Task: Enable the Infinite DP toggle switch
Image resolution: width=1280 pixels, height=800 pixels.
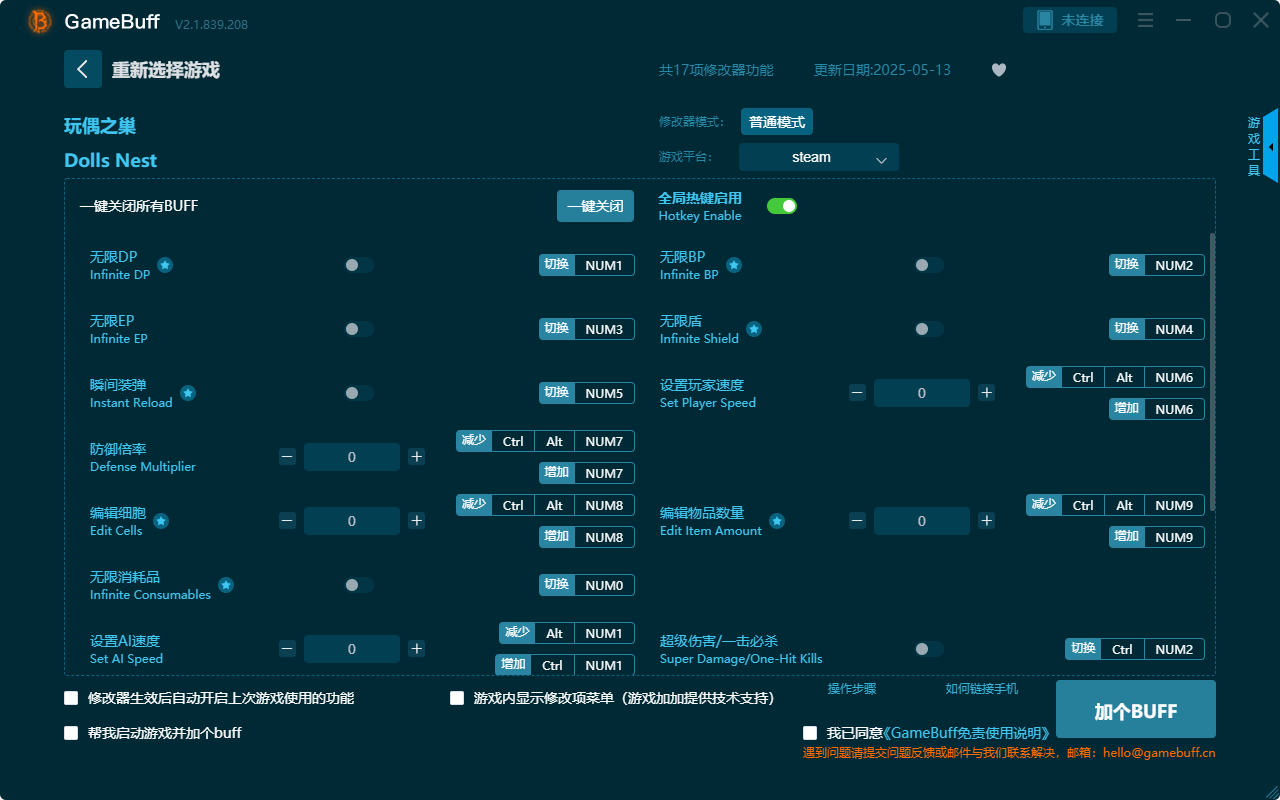Action: pos(358,265)
